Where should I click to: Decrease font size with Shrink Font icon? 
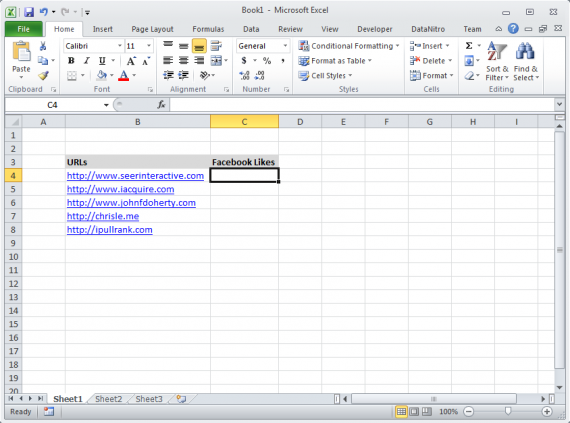coord(146,61)
